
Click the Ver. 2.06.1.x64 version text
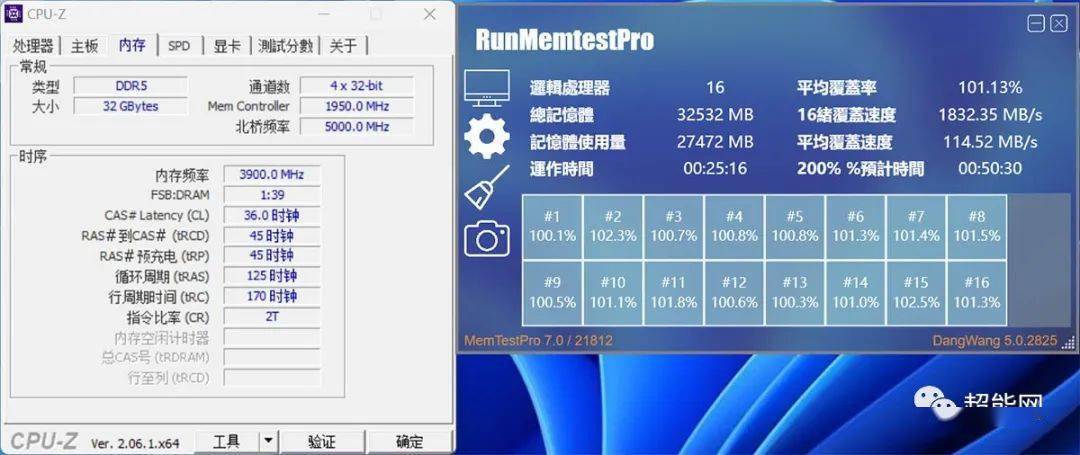pos(135,444)
